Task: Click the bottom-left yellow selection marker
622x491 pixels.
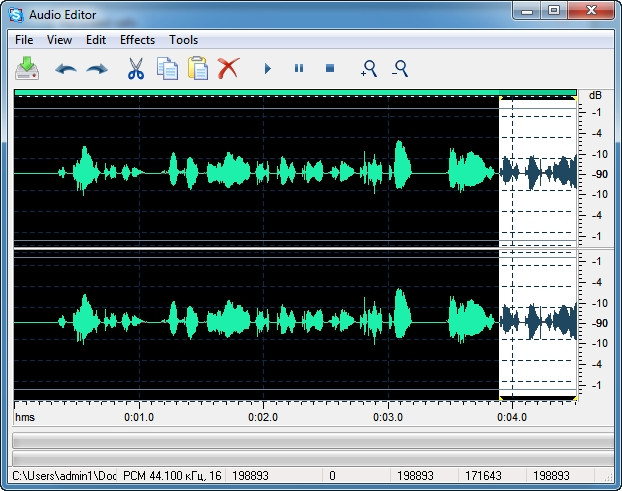Action: [501, 398]
